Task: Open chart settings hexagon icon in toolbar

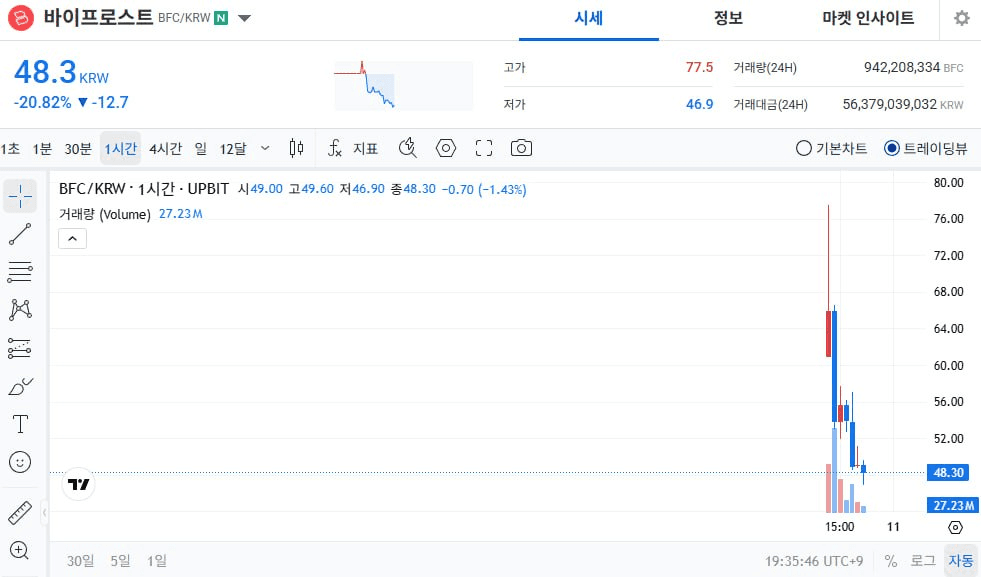Action: pyautogui.click(x=445, y=148)
